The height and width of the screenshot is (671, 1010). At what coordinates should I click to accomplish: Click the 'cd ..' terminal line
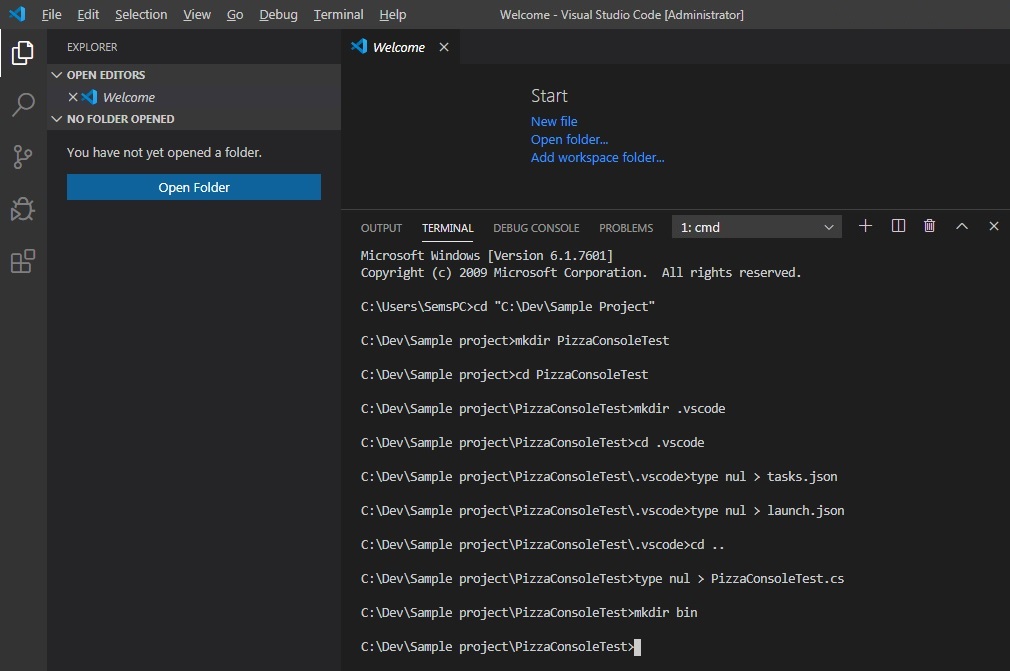point(542,545)
